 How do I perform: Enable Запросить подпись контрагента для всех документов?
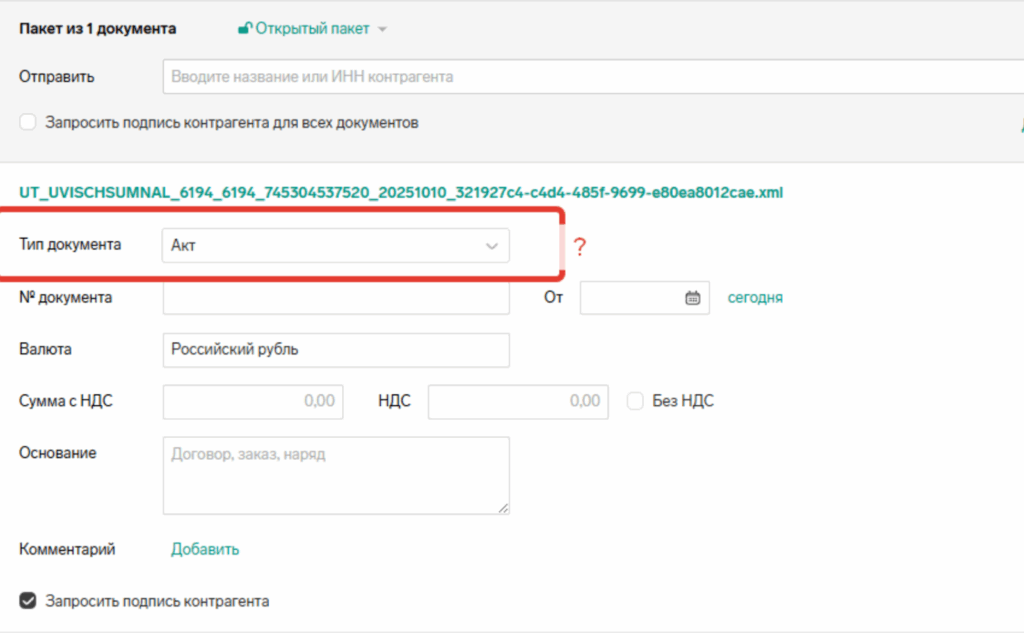pos(28,123)
